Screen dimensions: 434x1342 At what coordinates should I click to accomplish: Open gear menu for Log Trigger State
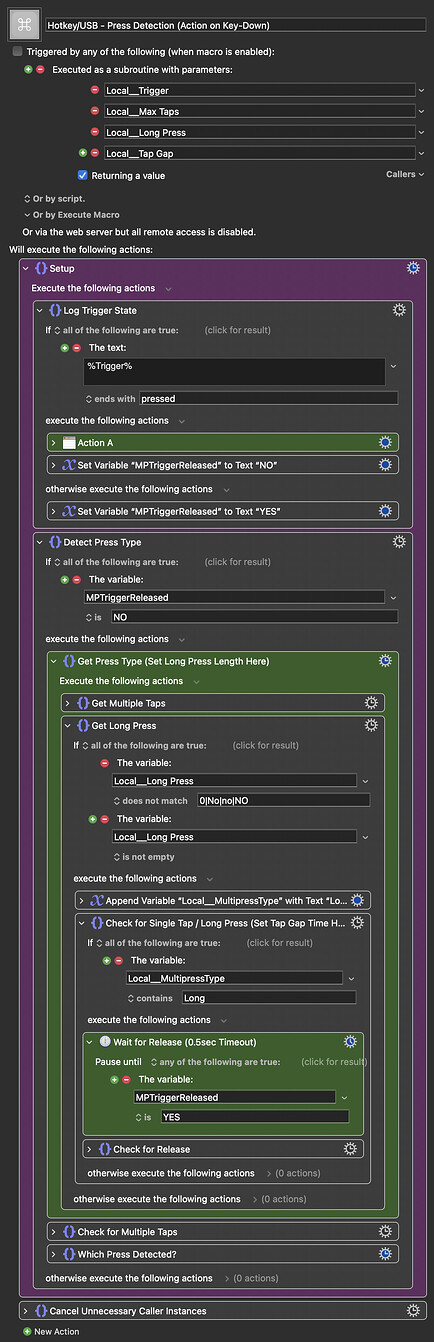(x=399, y=310)
